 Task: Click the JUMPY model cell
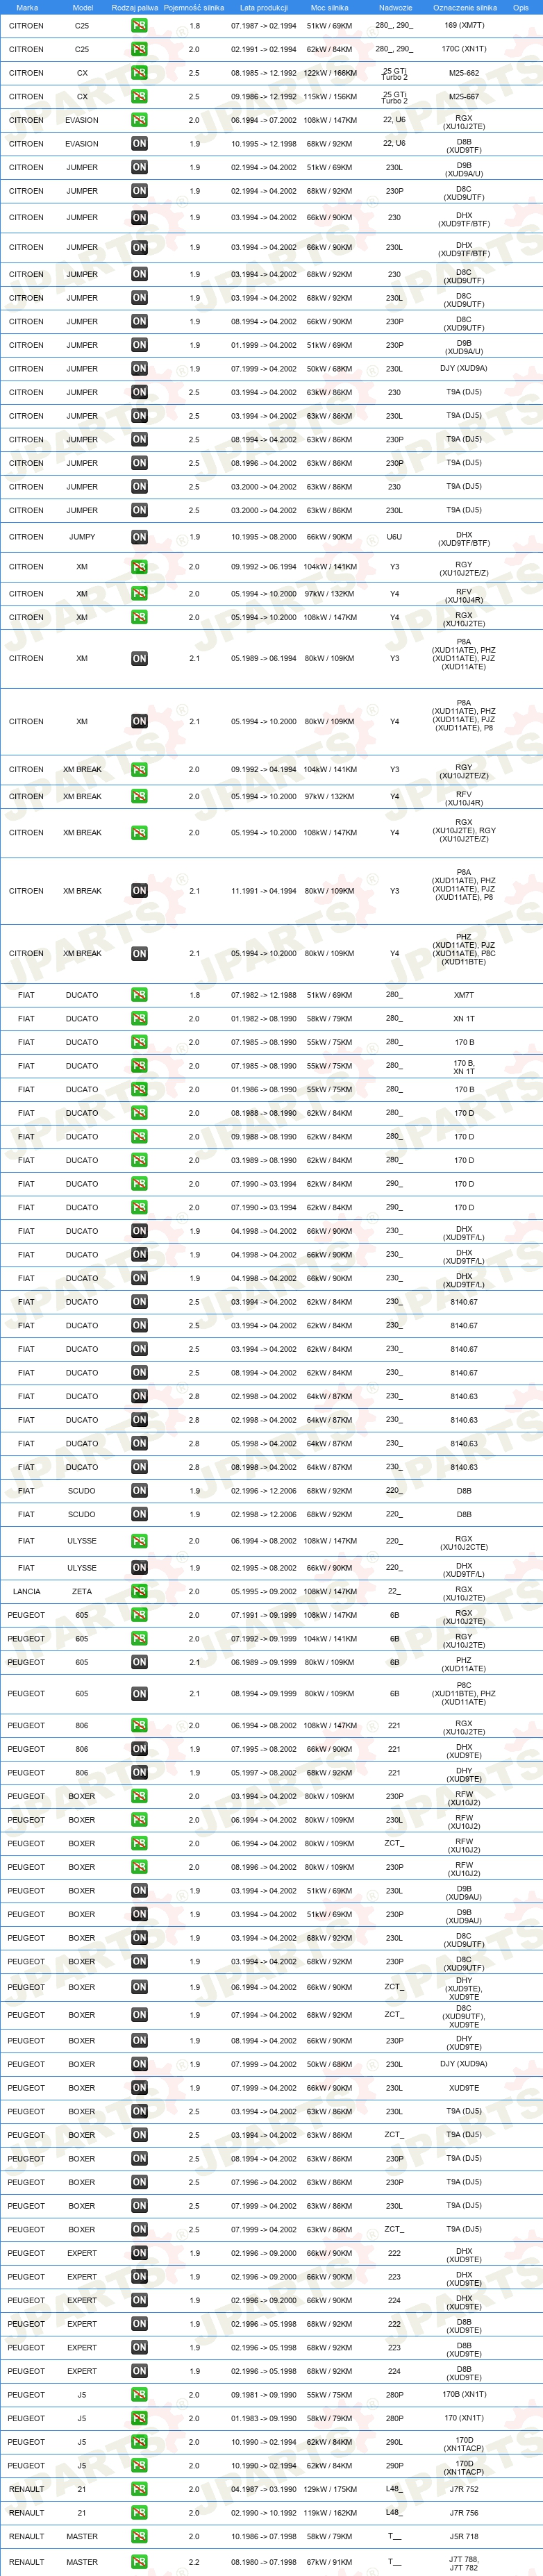pos(82,537)
